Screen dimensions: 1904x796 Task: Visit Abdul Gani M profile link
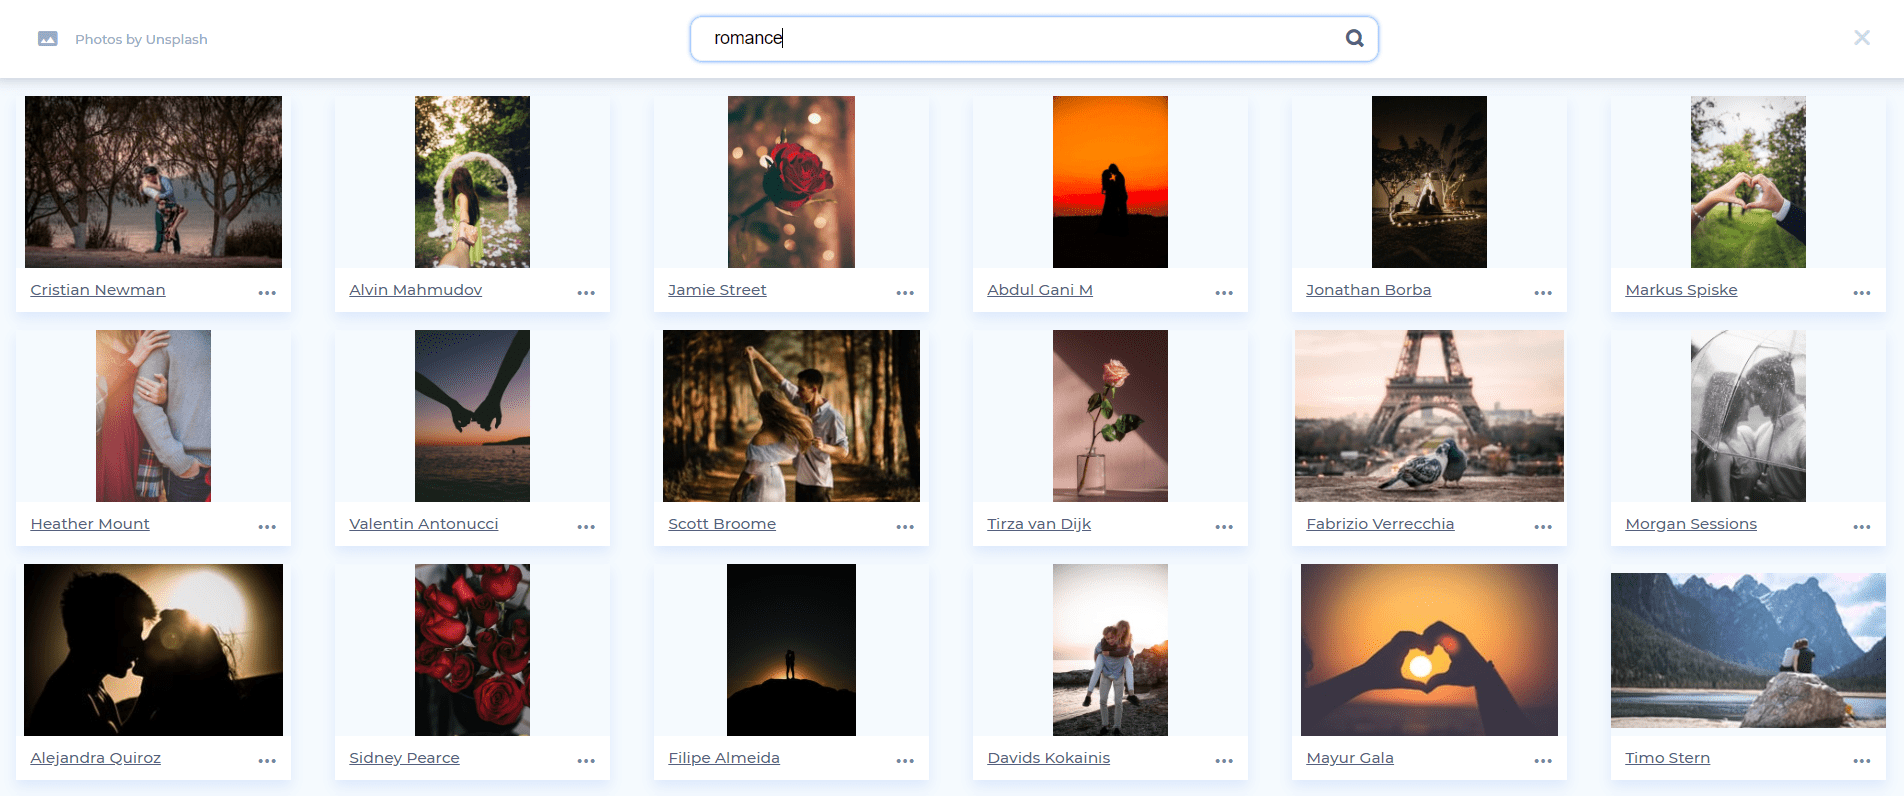point(1040,290)
